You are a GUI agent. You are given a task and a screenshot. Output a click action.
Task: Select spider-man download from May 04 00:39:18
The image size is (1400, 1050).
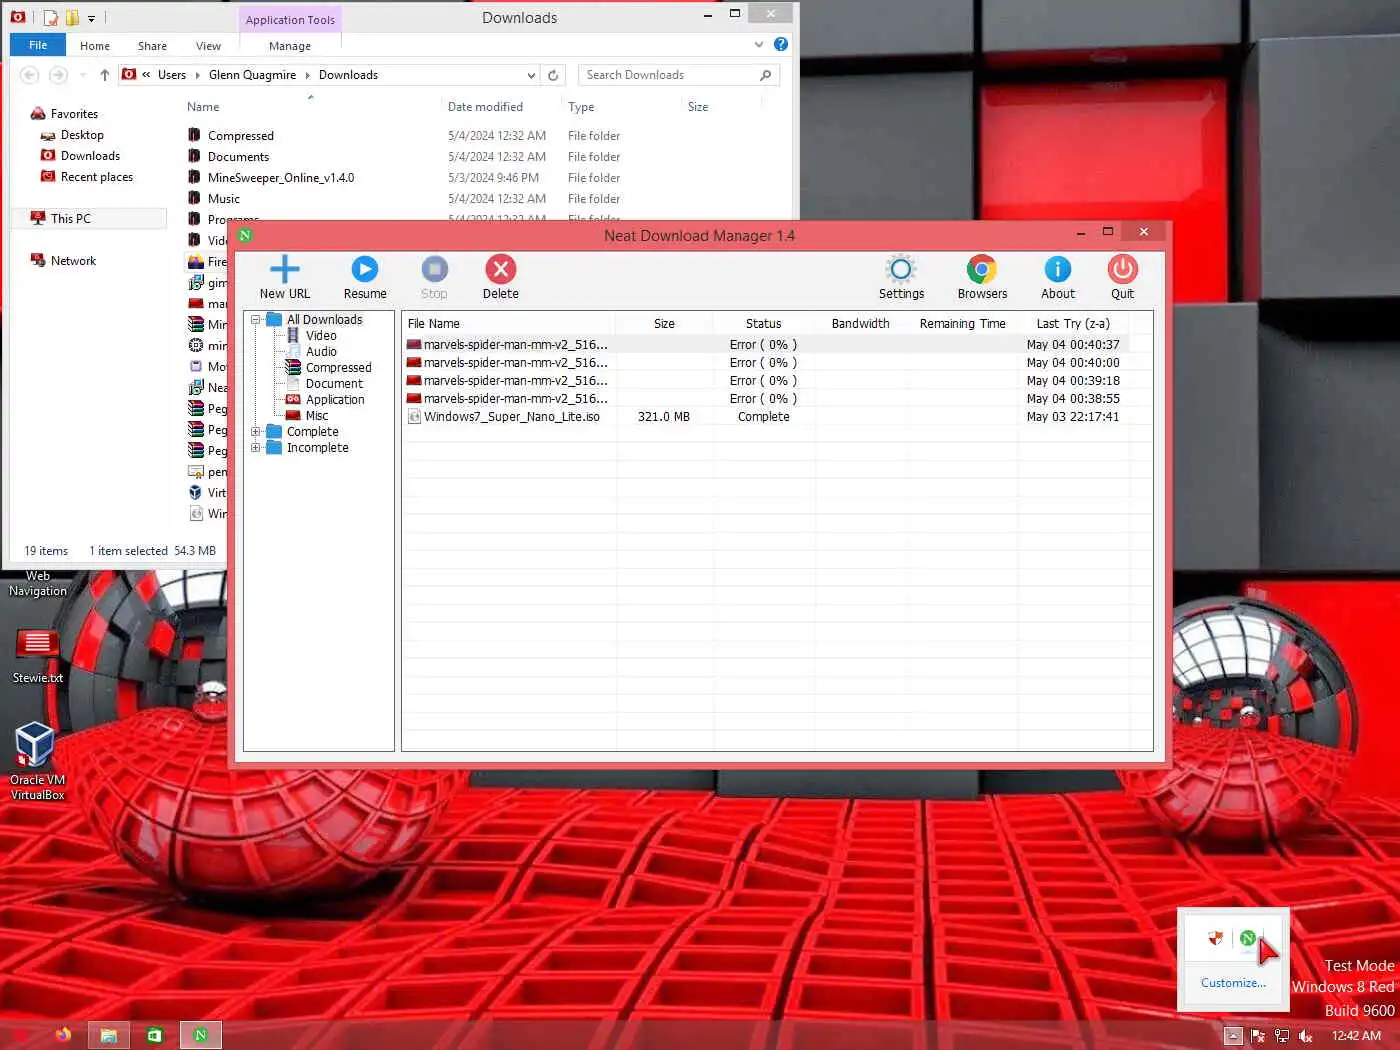coord(766,381)
